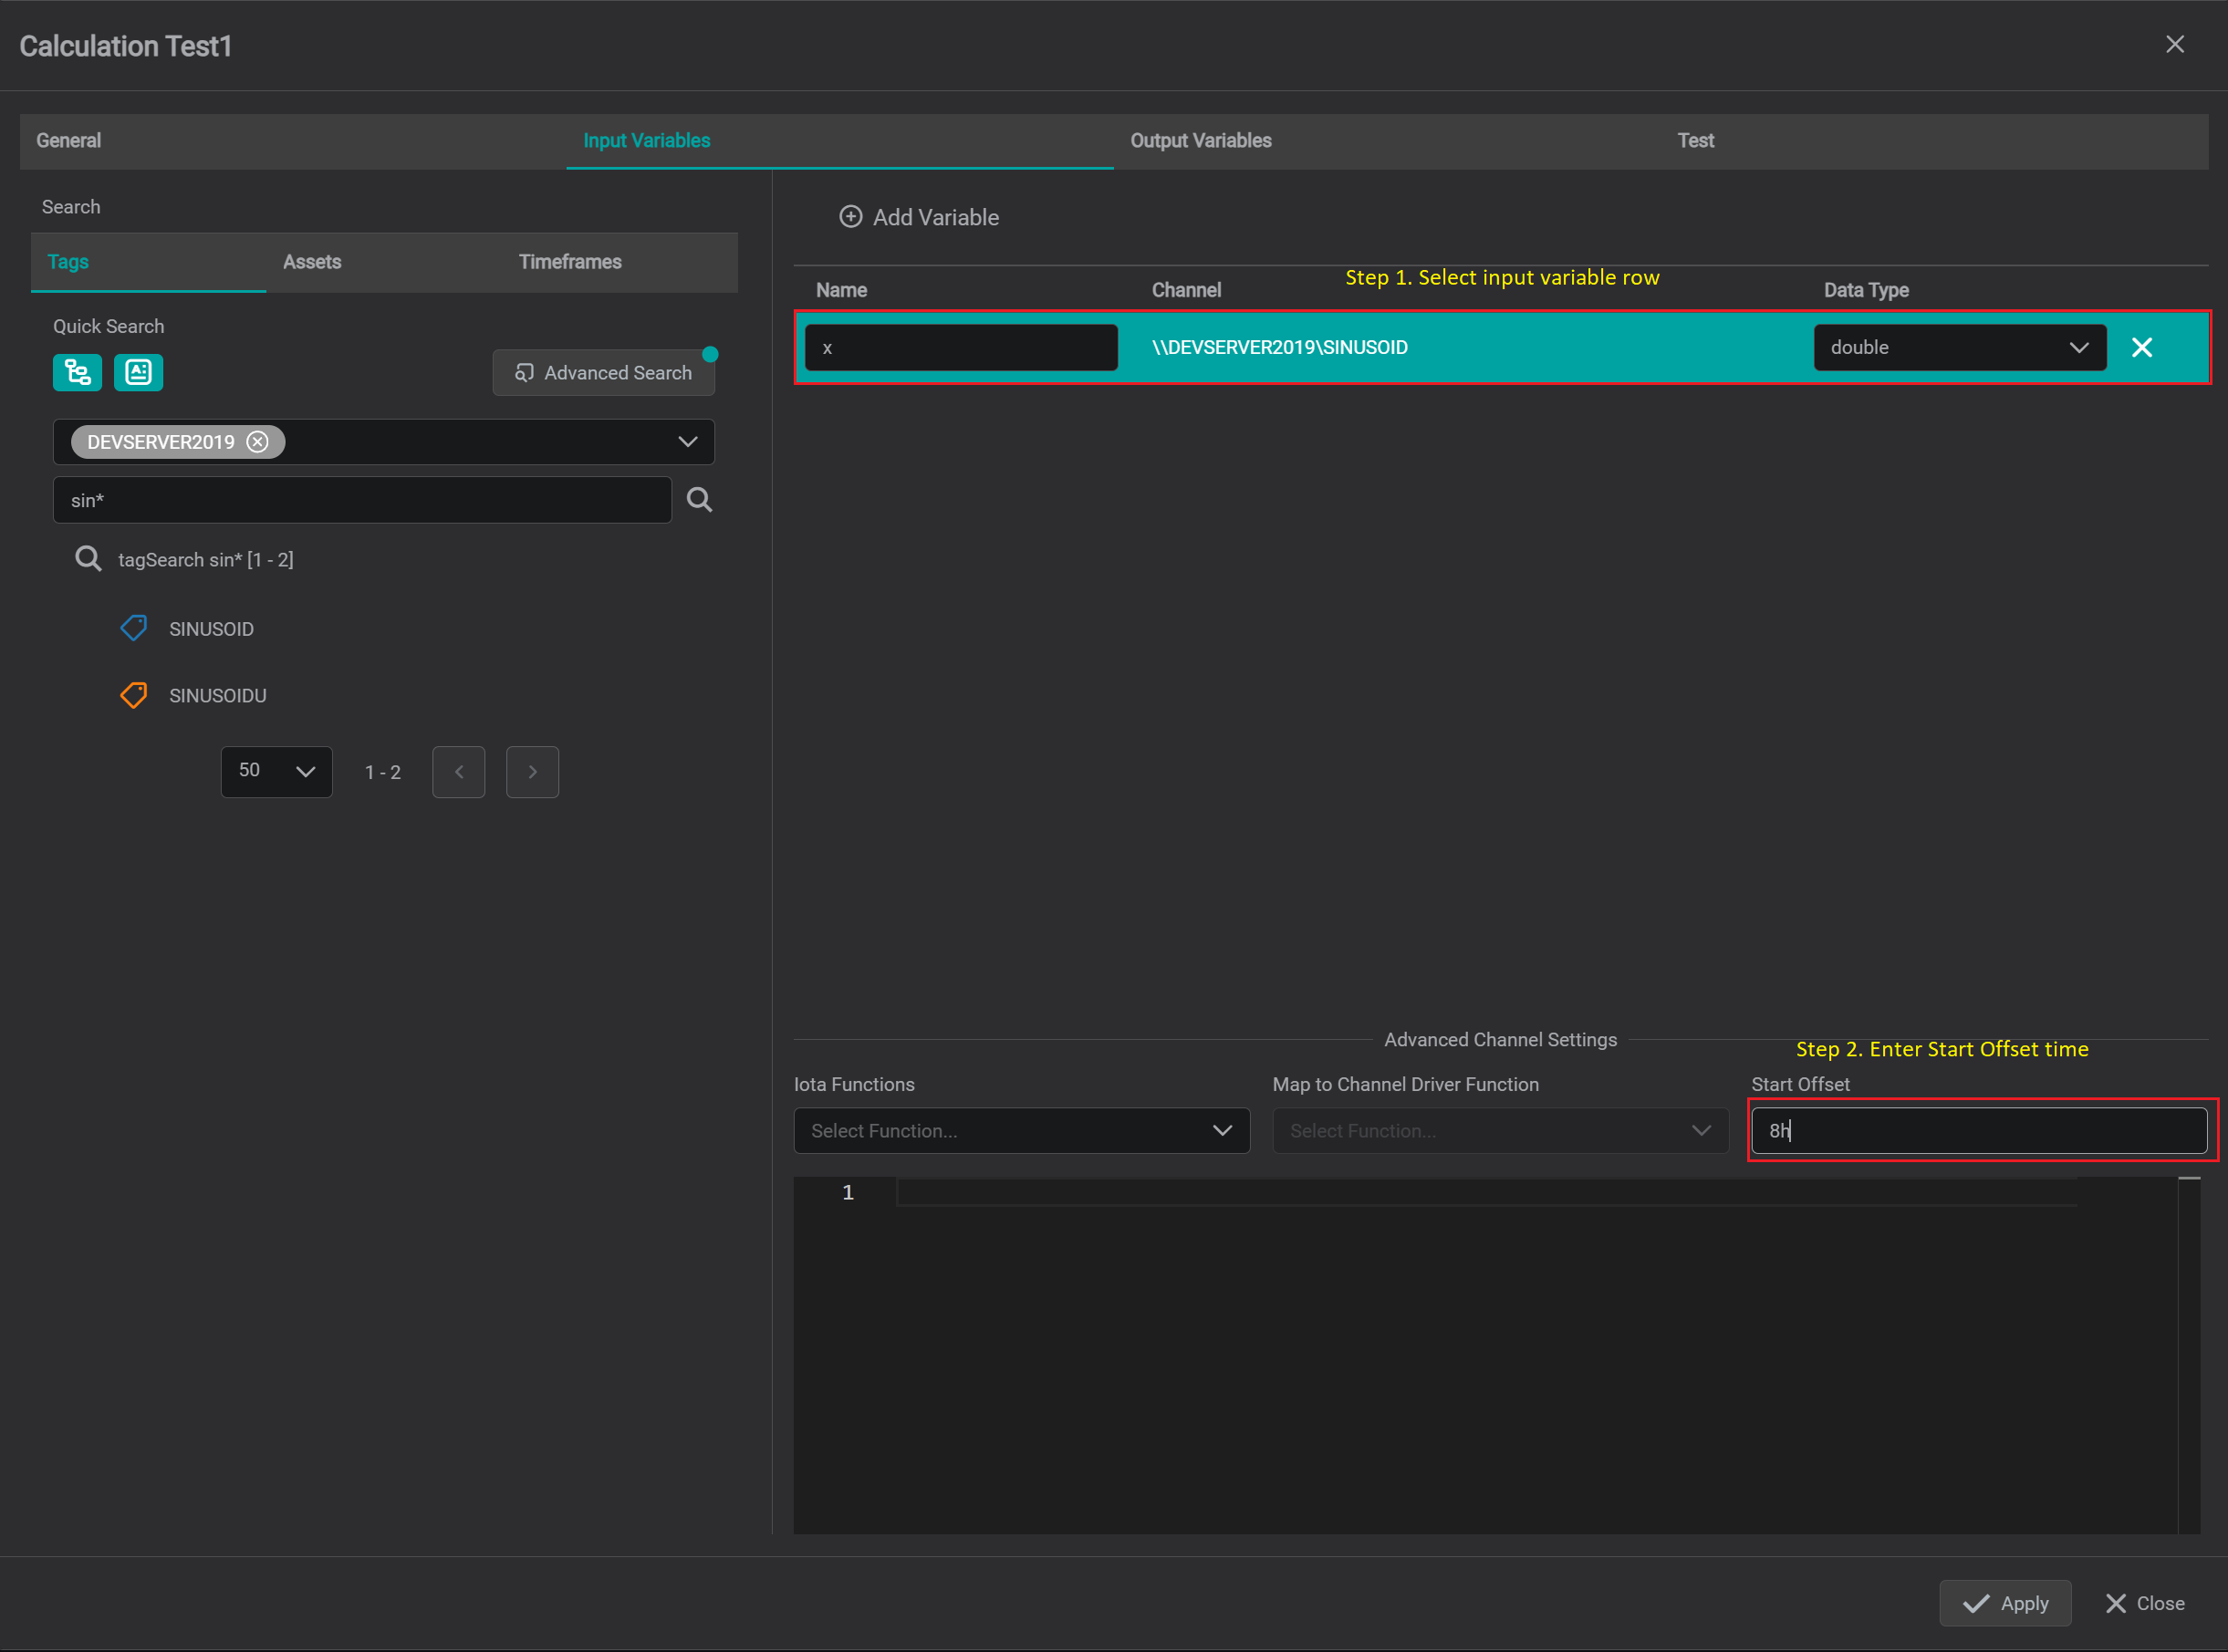Viewport: 2228px width, 1652px height.
Task: Click the 1 - 2 page range text
Action: click(x=383, y=772)
